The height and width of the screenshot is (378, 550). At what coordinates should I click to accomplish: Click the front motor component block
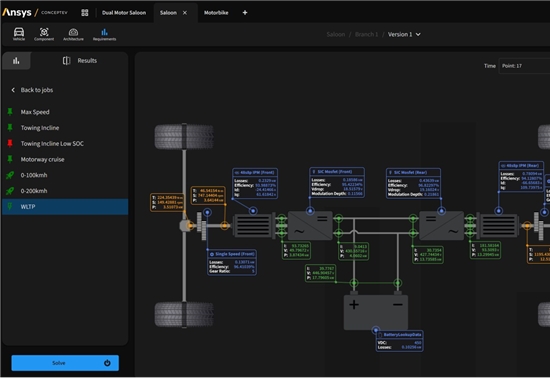pos(254,225)
